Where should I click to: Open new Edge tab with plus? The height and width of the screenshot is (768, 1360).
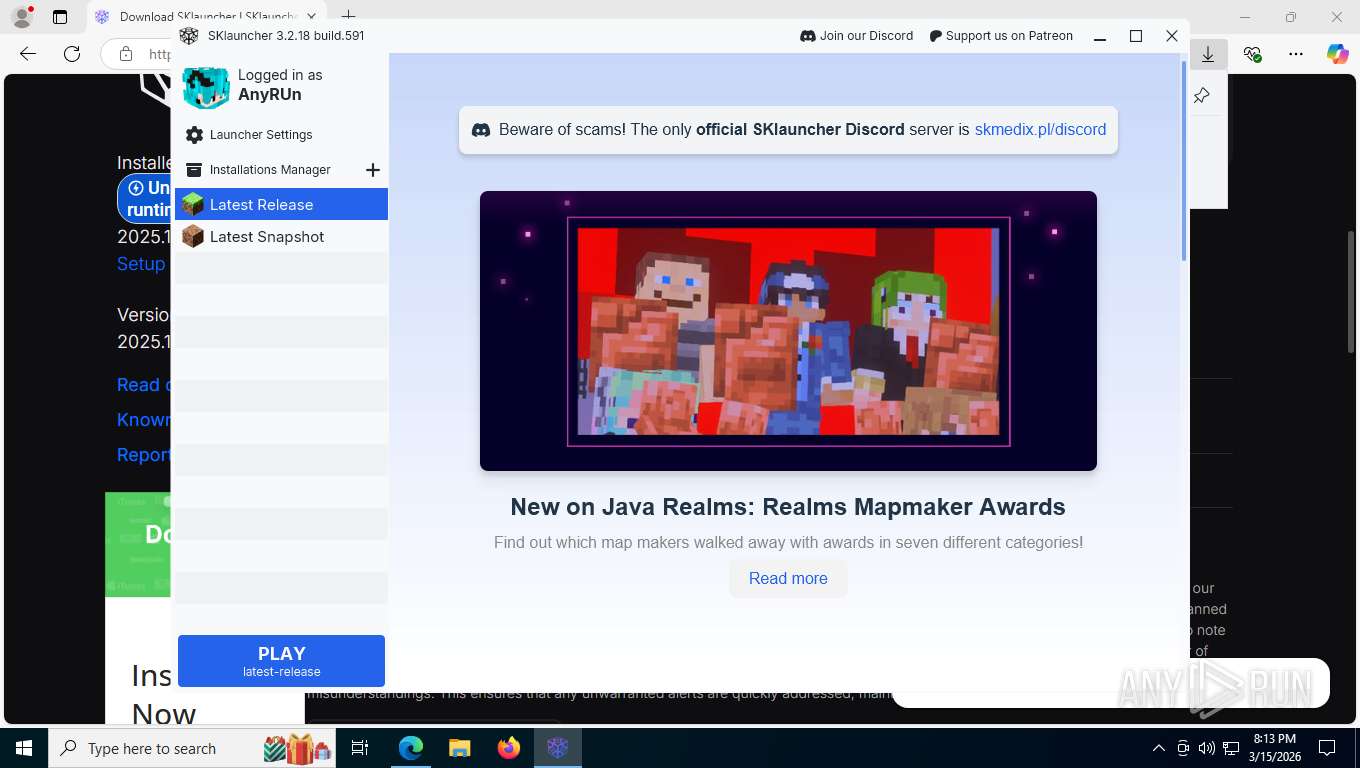pos(348,17)
